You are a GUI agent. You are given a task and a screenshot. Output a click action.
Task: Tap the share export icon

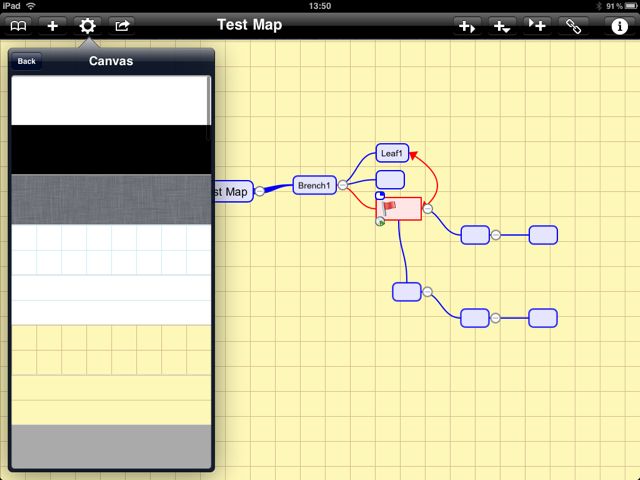point(122,26)
